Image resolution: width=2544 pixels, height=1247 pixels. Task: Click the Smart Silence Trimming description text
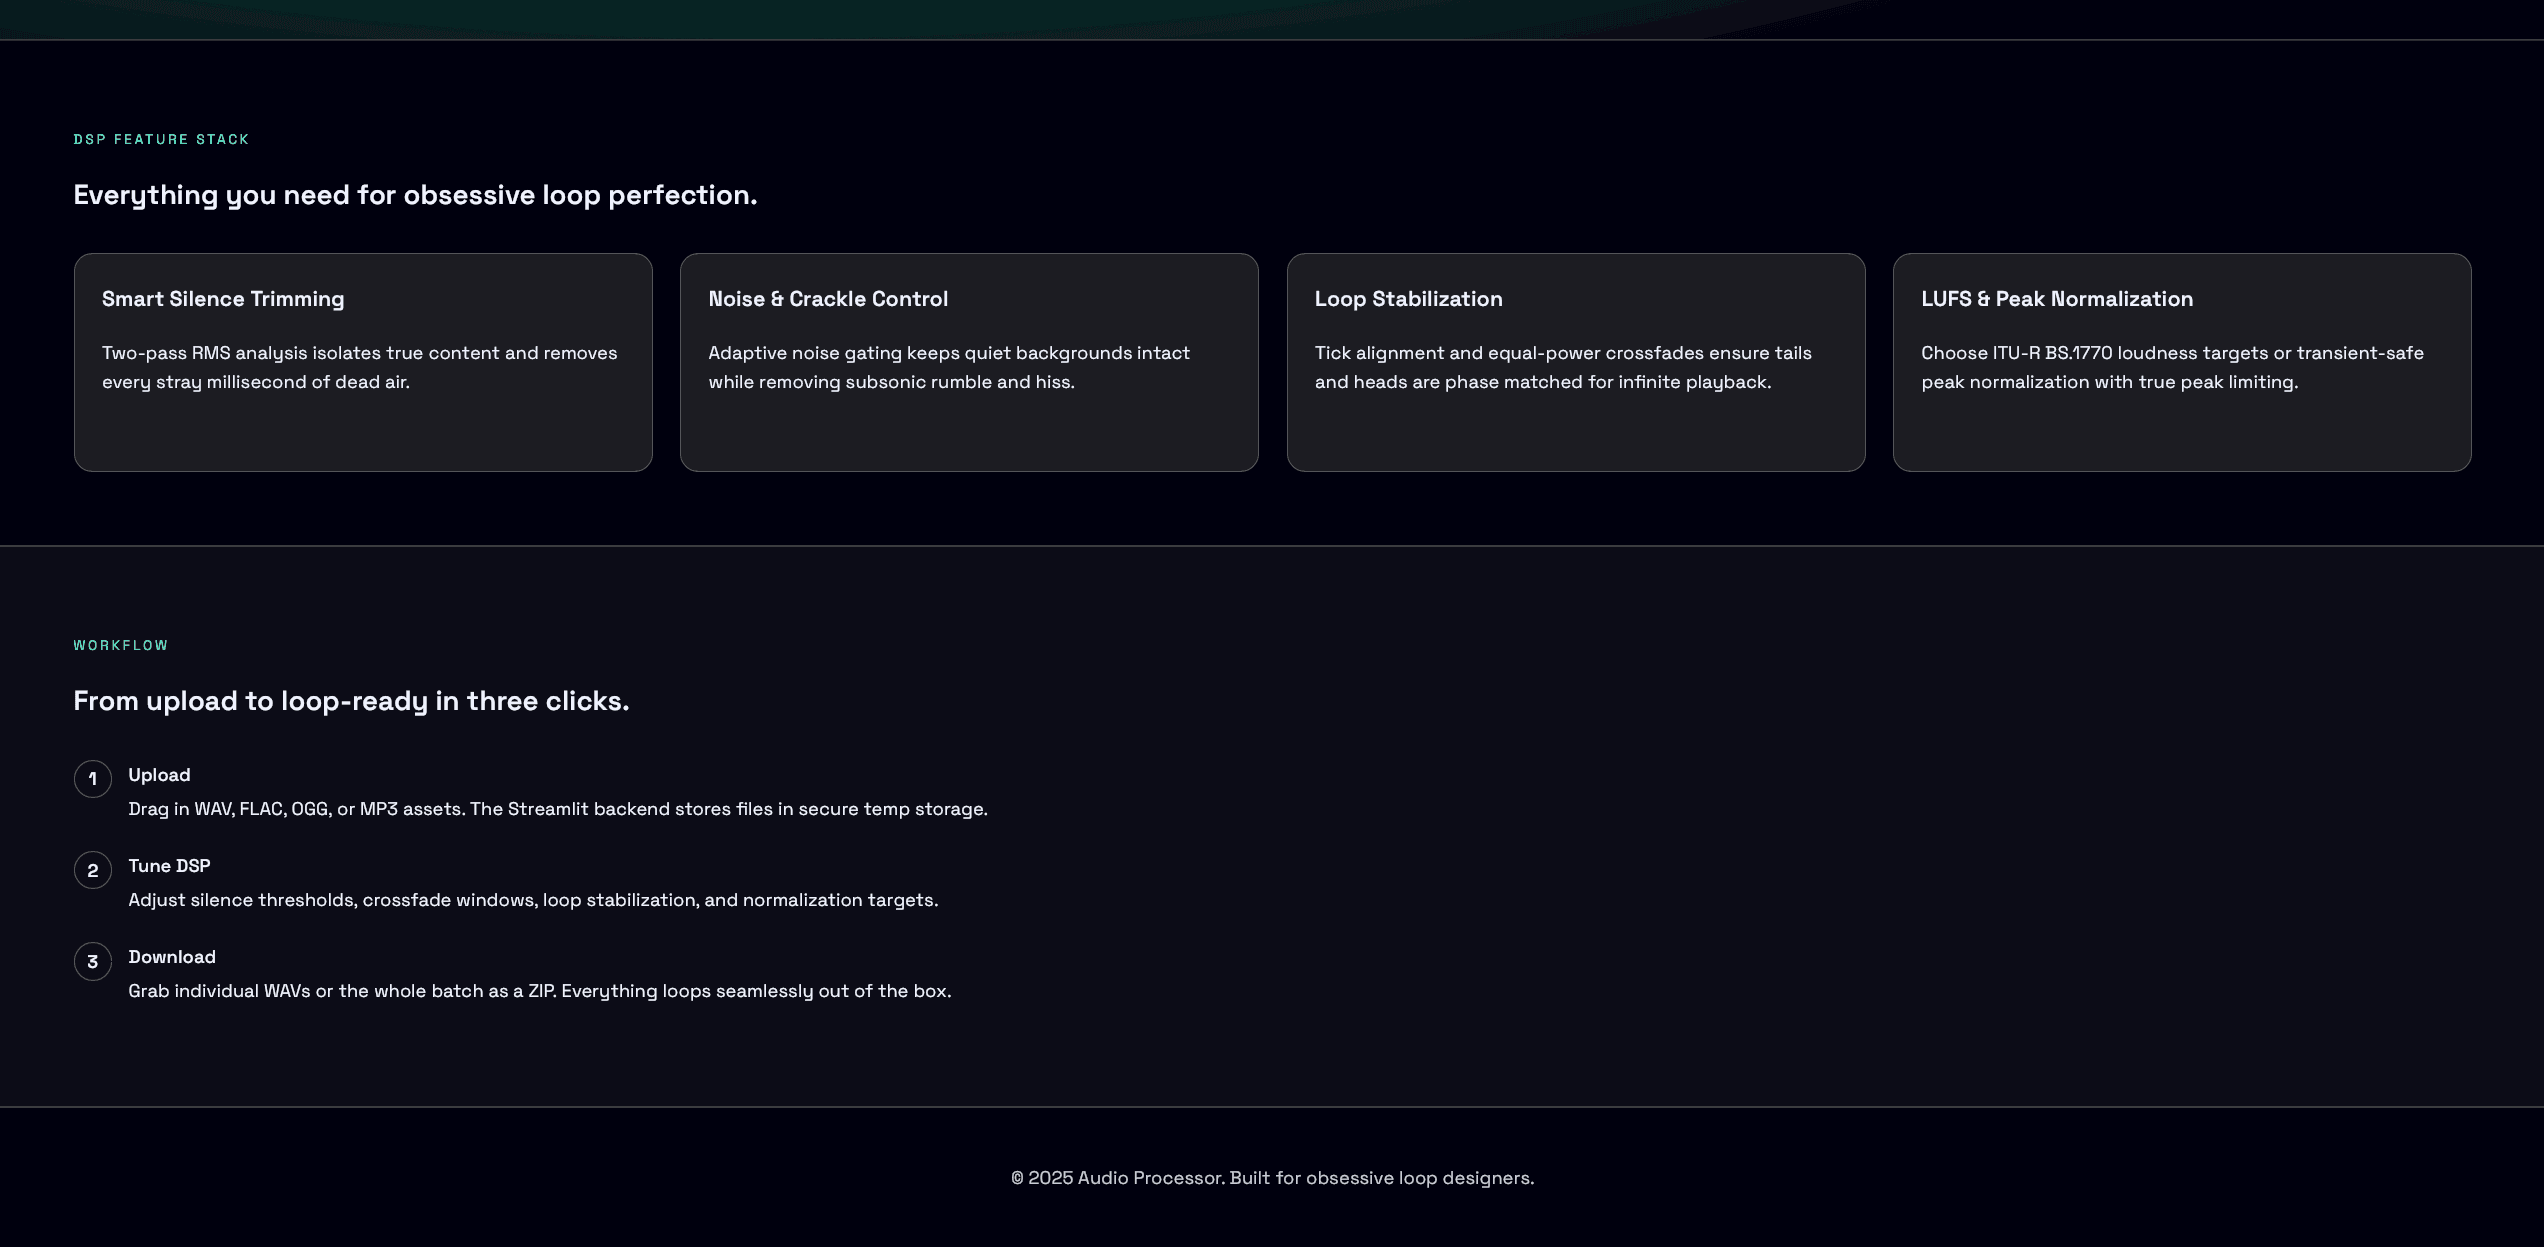point(360,367)
